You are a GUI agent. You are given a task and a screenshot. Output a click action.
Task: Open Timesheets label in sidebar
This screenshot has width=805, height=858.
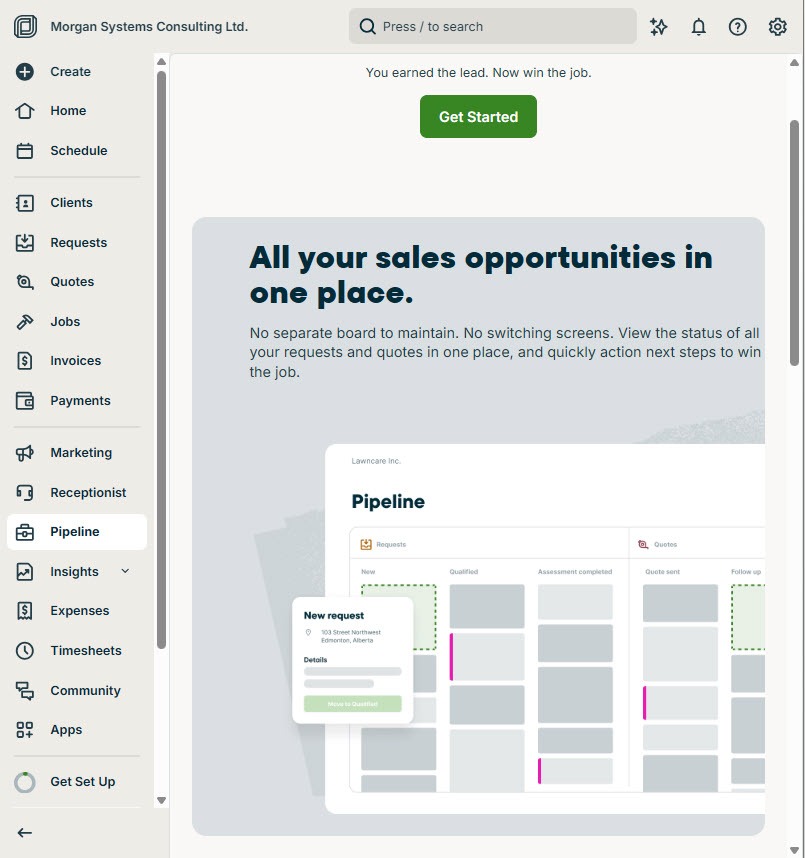[x=86, y=651]
